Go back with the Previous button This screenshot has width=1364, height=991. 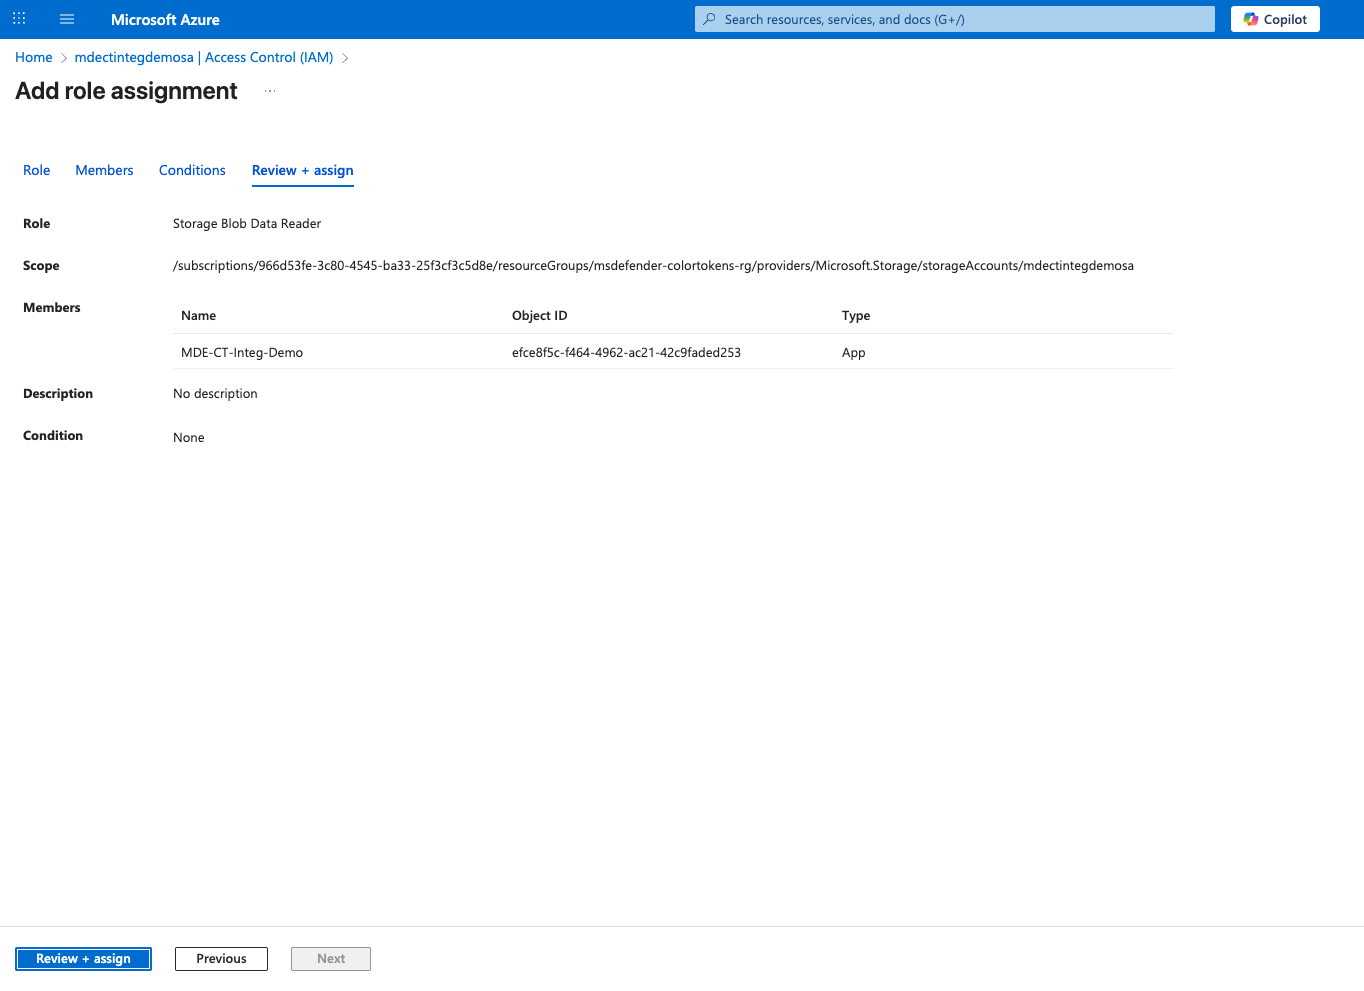221,958
